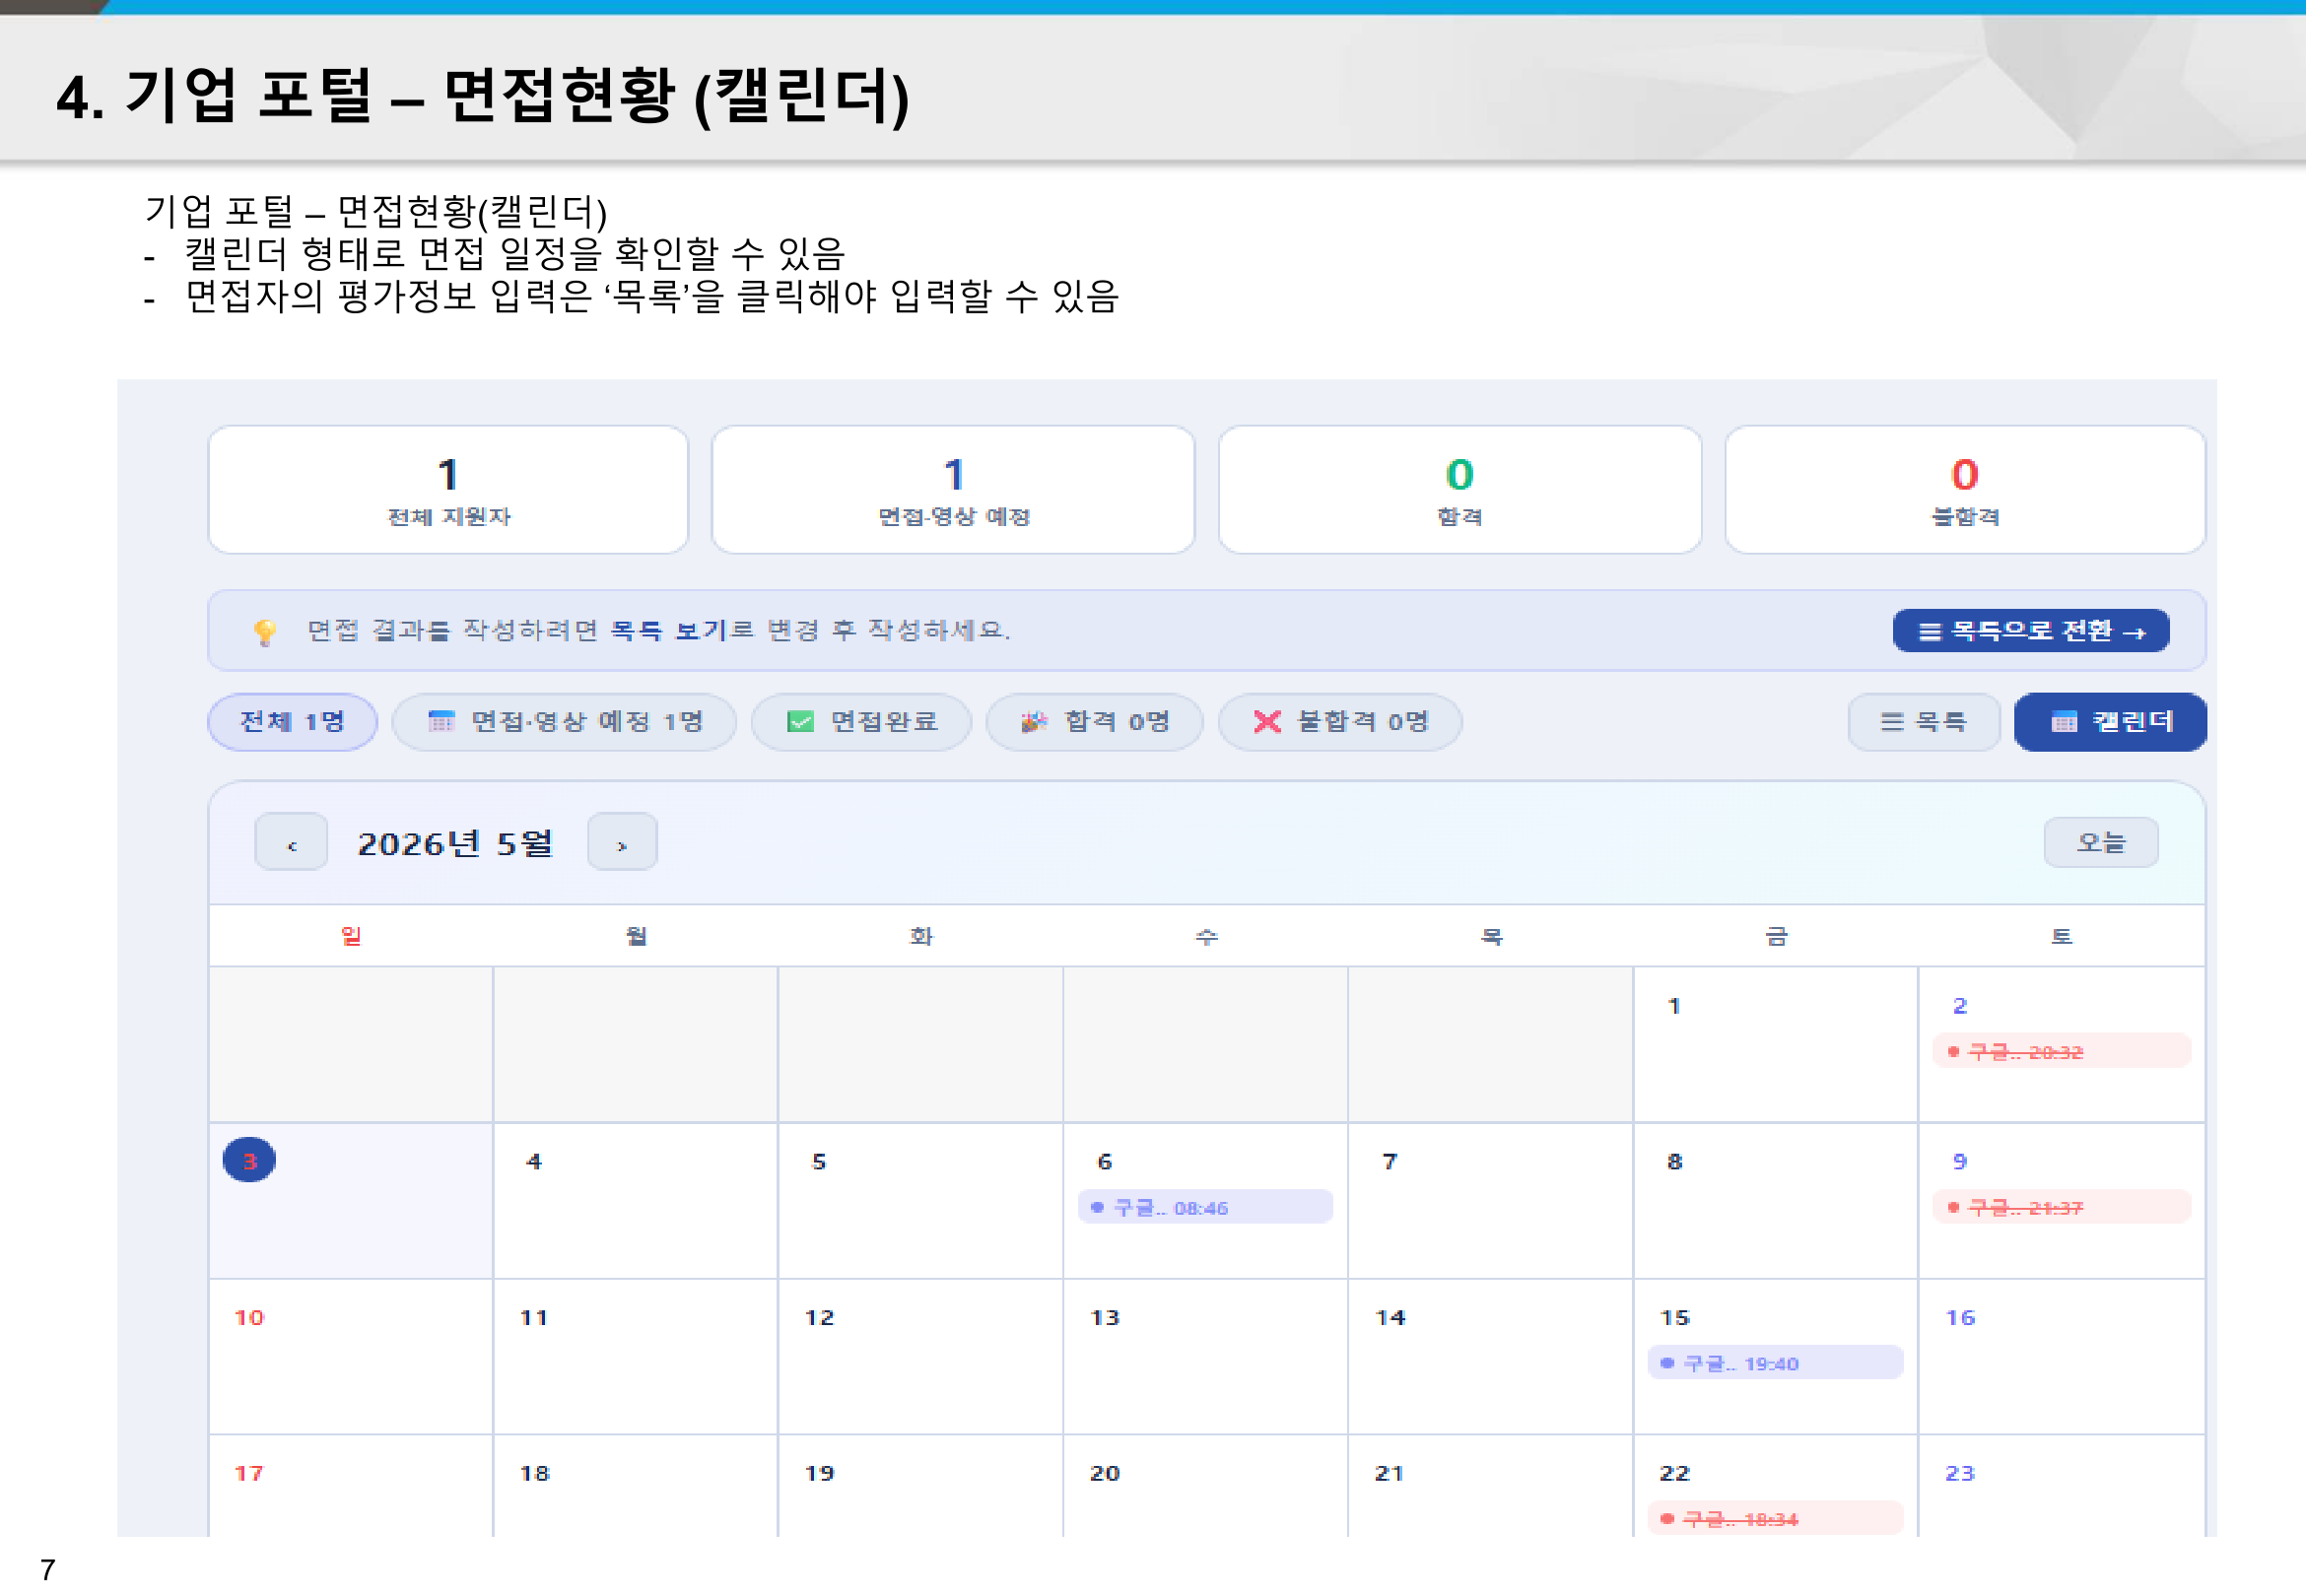The width and height of the screenshot is (2306, 1596).
Task: Open the 19:40 interview event on May 15
Action: pyautogui.click(x=1775, y=1363)
